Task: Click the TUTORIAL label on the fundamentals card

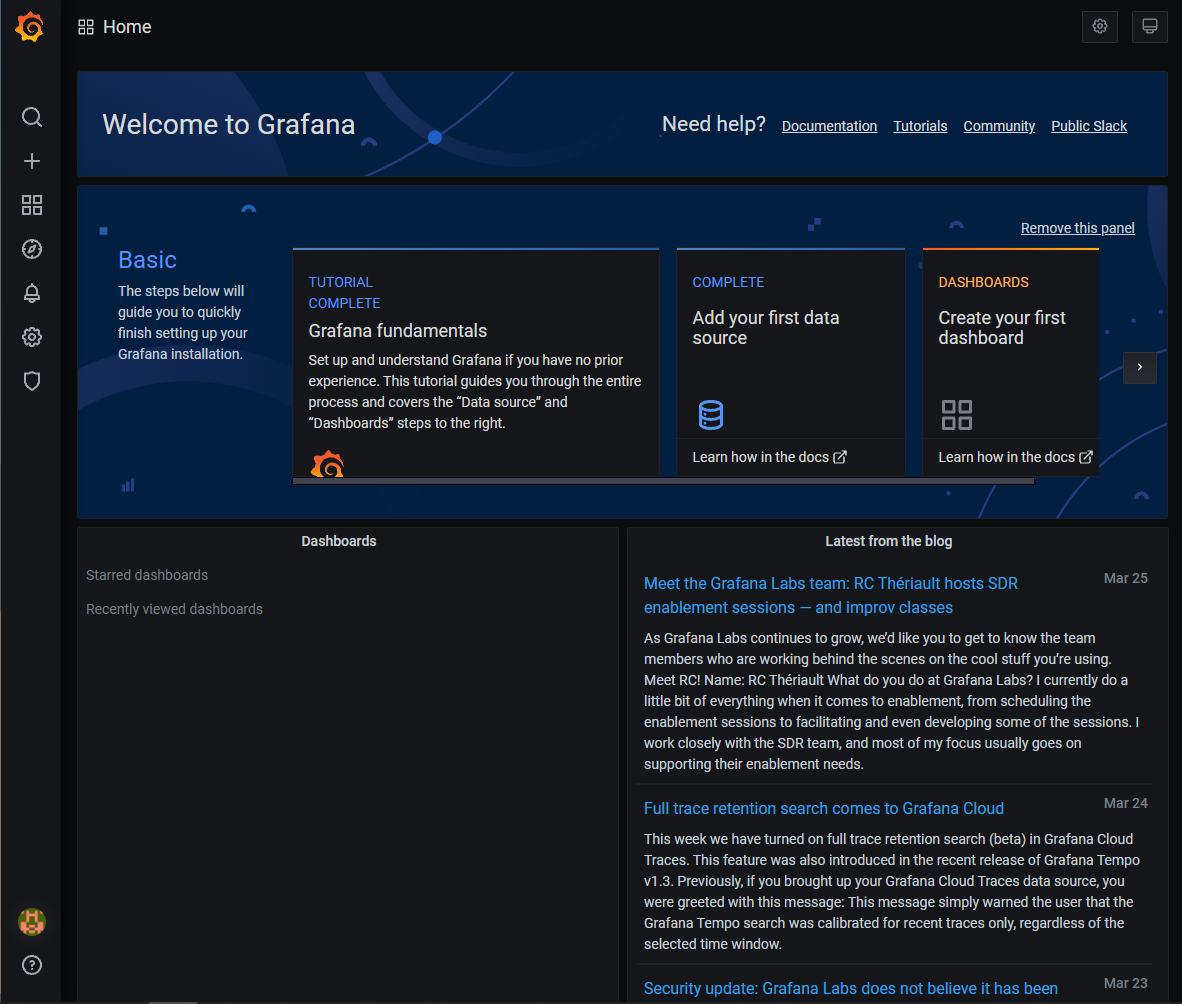Action: pyautogui.click(x=340, y=282)
